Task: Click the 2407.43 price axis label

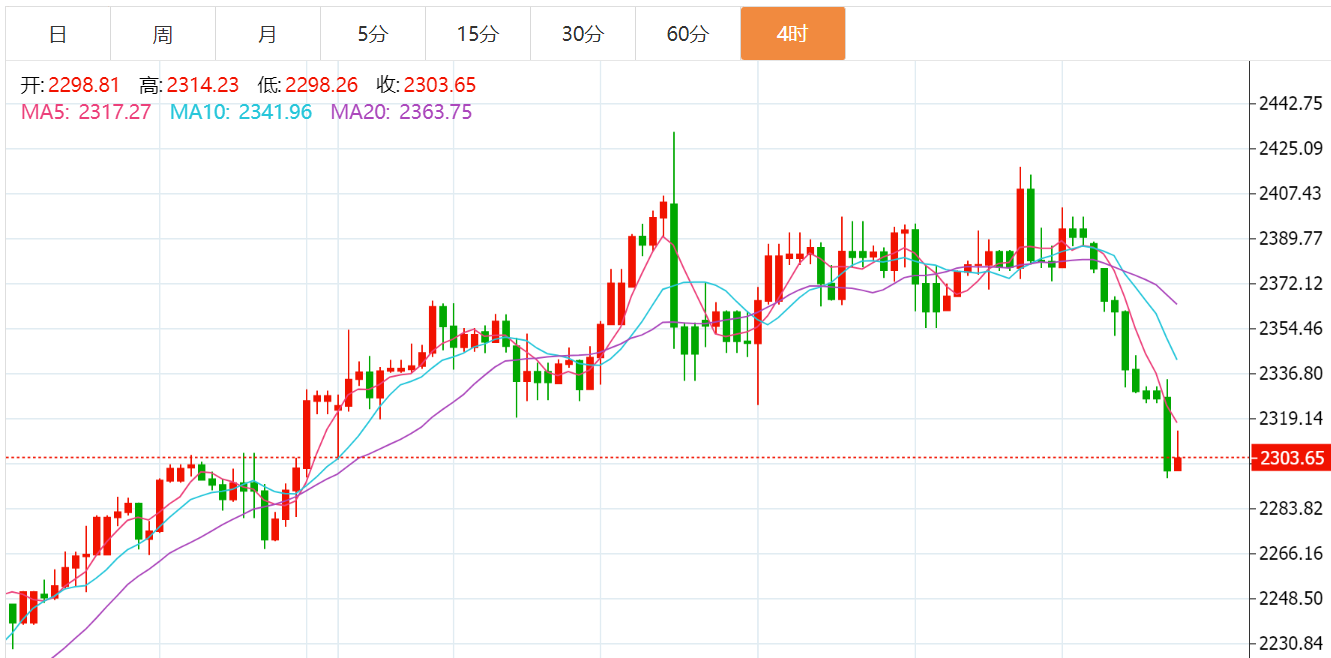Action: click(1290, 194)
